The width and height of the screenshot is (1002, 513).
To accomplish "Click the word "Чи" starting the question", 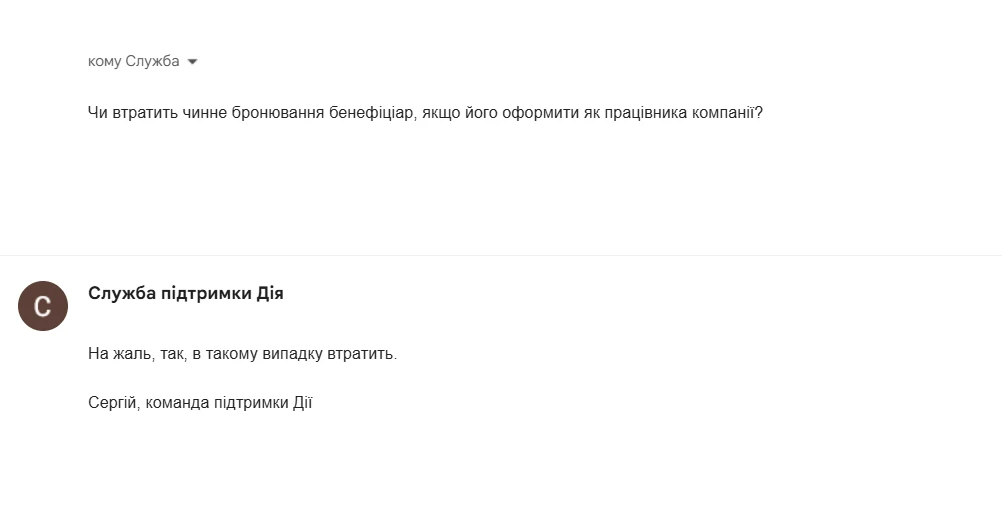I will point(98,113).
